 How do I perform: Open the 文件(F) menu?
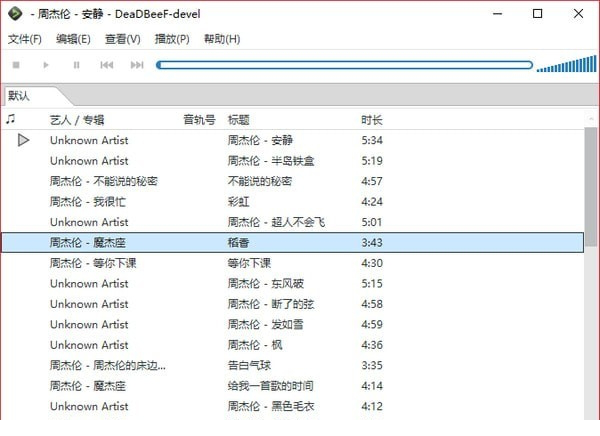(25, 39)
